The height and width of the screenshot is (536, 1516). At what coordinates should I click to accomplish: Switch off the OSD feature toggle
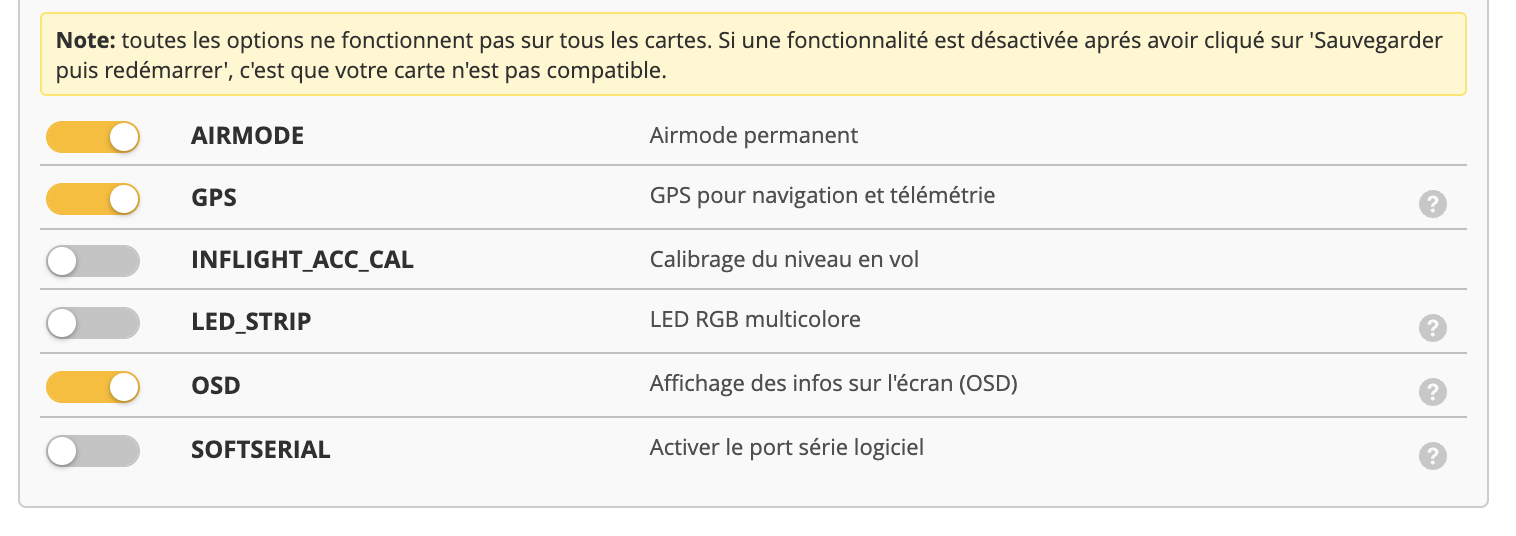coord(93,386)
